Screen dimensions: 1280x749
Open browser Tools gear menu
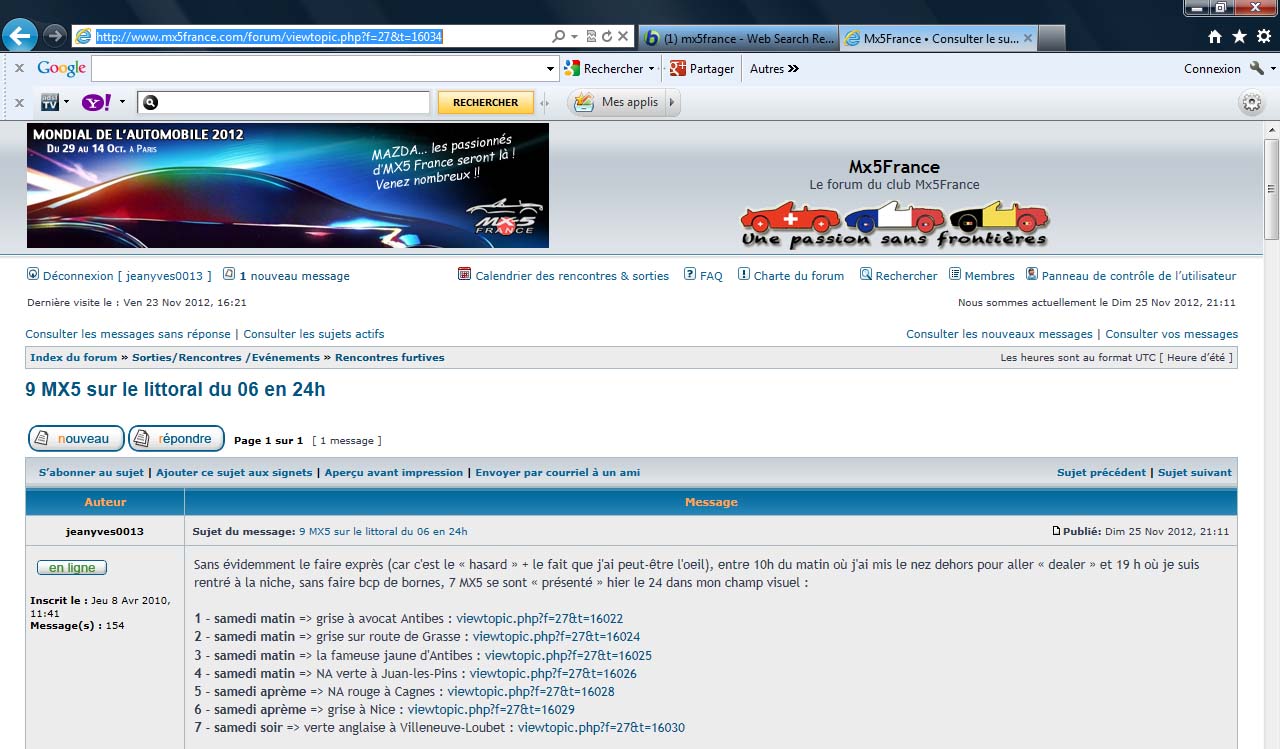pos(1262,37)
